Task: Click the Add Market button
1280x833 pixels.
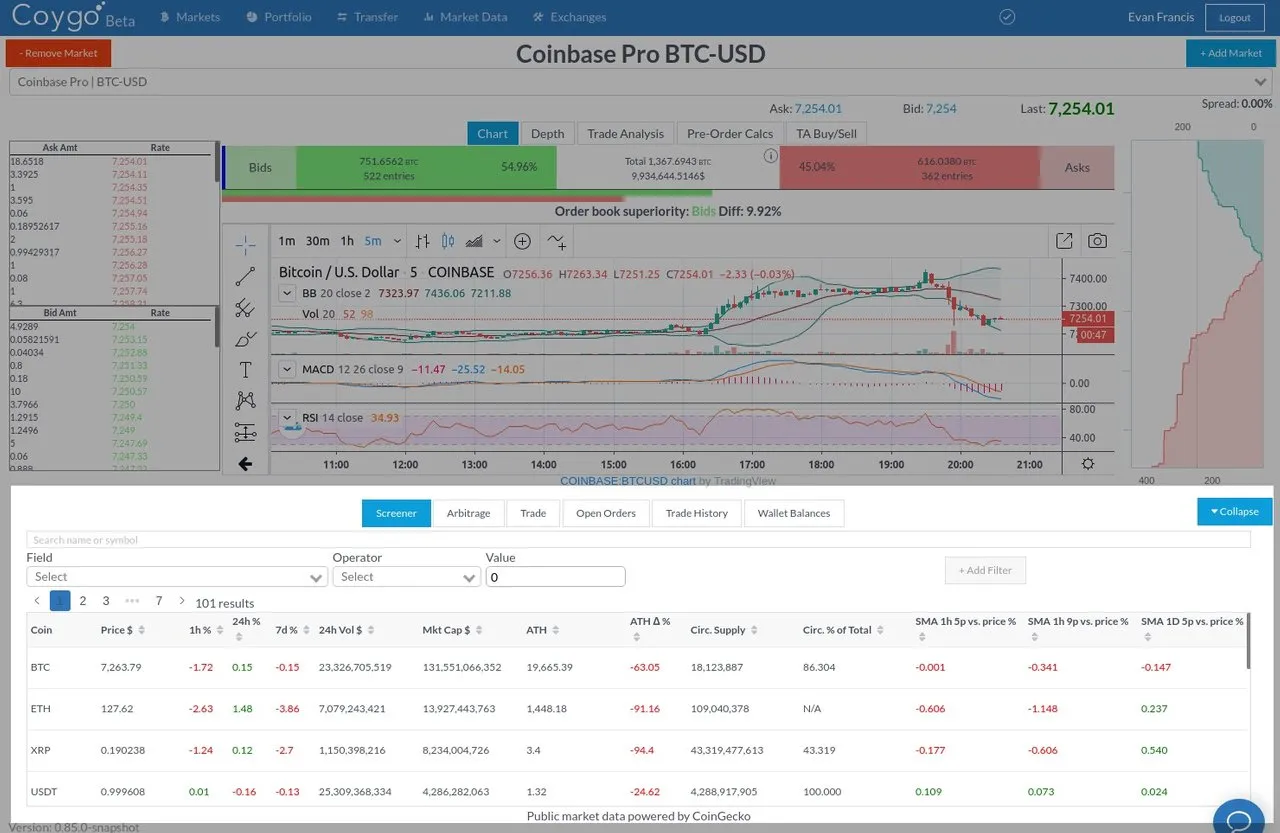Action: coord(1231,53)
